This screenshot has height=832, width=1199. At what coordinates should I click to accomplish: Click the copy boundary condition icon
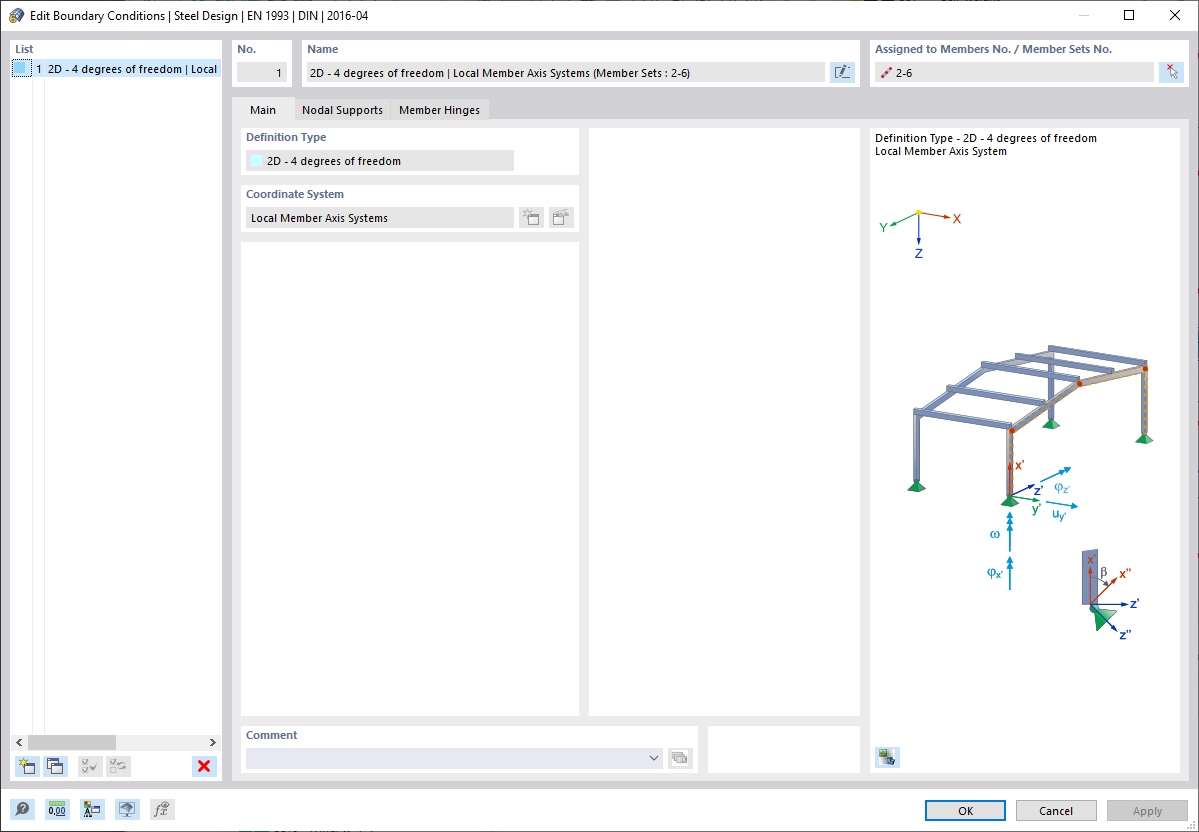coord(55,765)
